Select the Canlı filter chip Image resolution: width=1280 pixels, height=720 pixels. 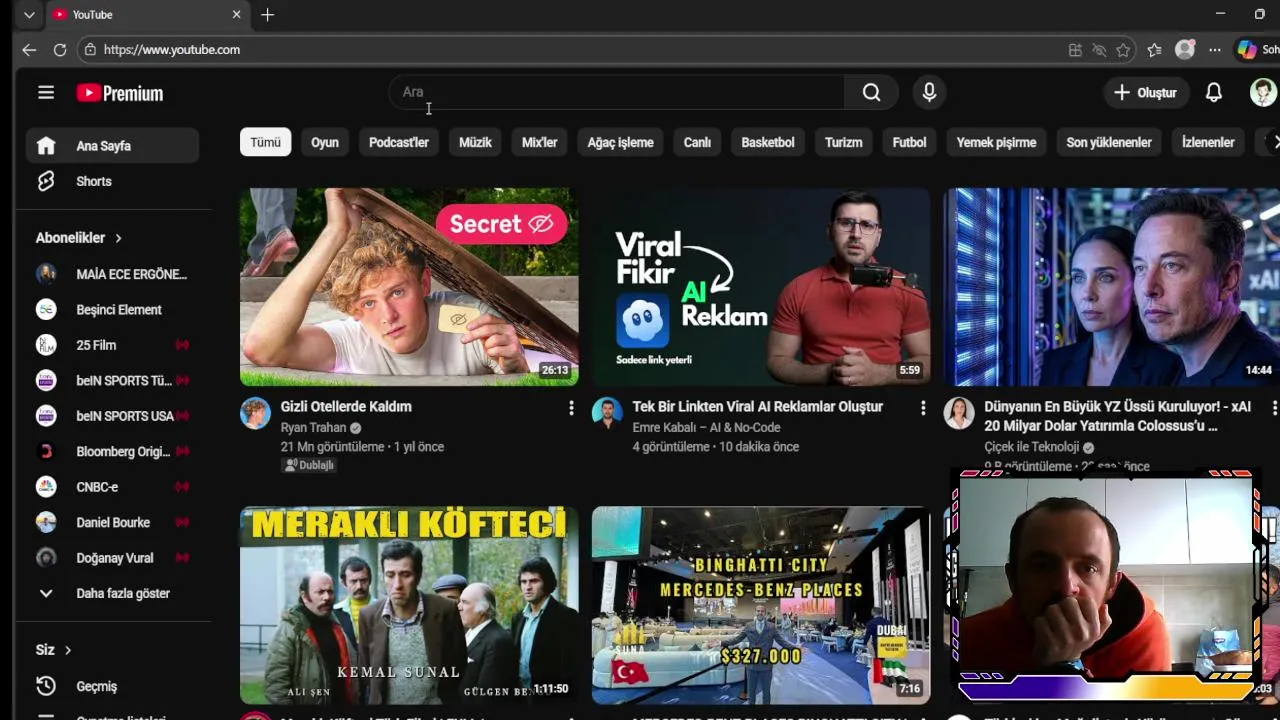pyautogui.click(x=697, y=142)
